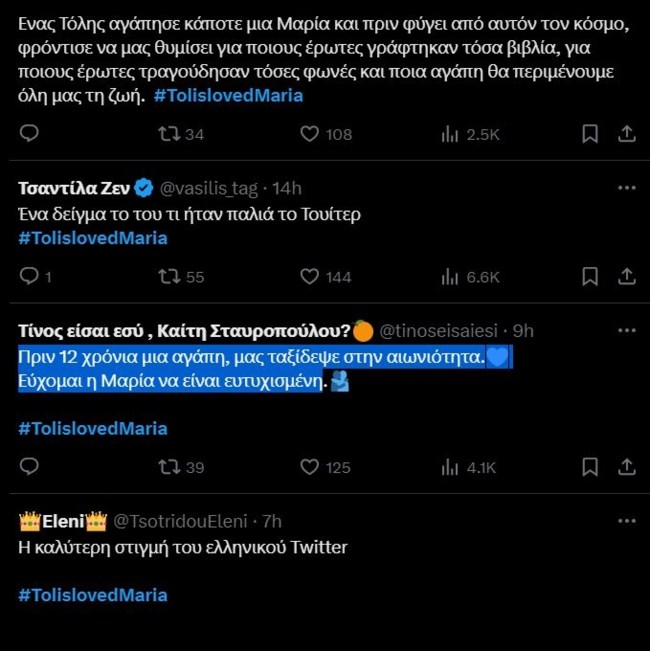Bookmark the tinoseisaiesi tweet
The width and height of the screenshot is (650, 651).
point(590,466)
